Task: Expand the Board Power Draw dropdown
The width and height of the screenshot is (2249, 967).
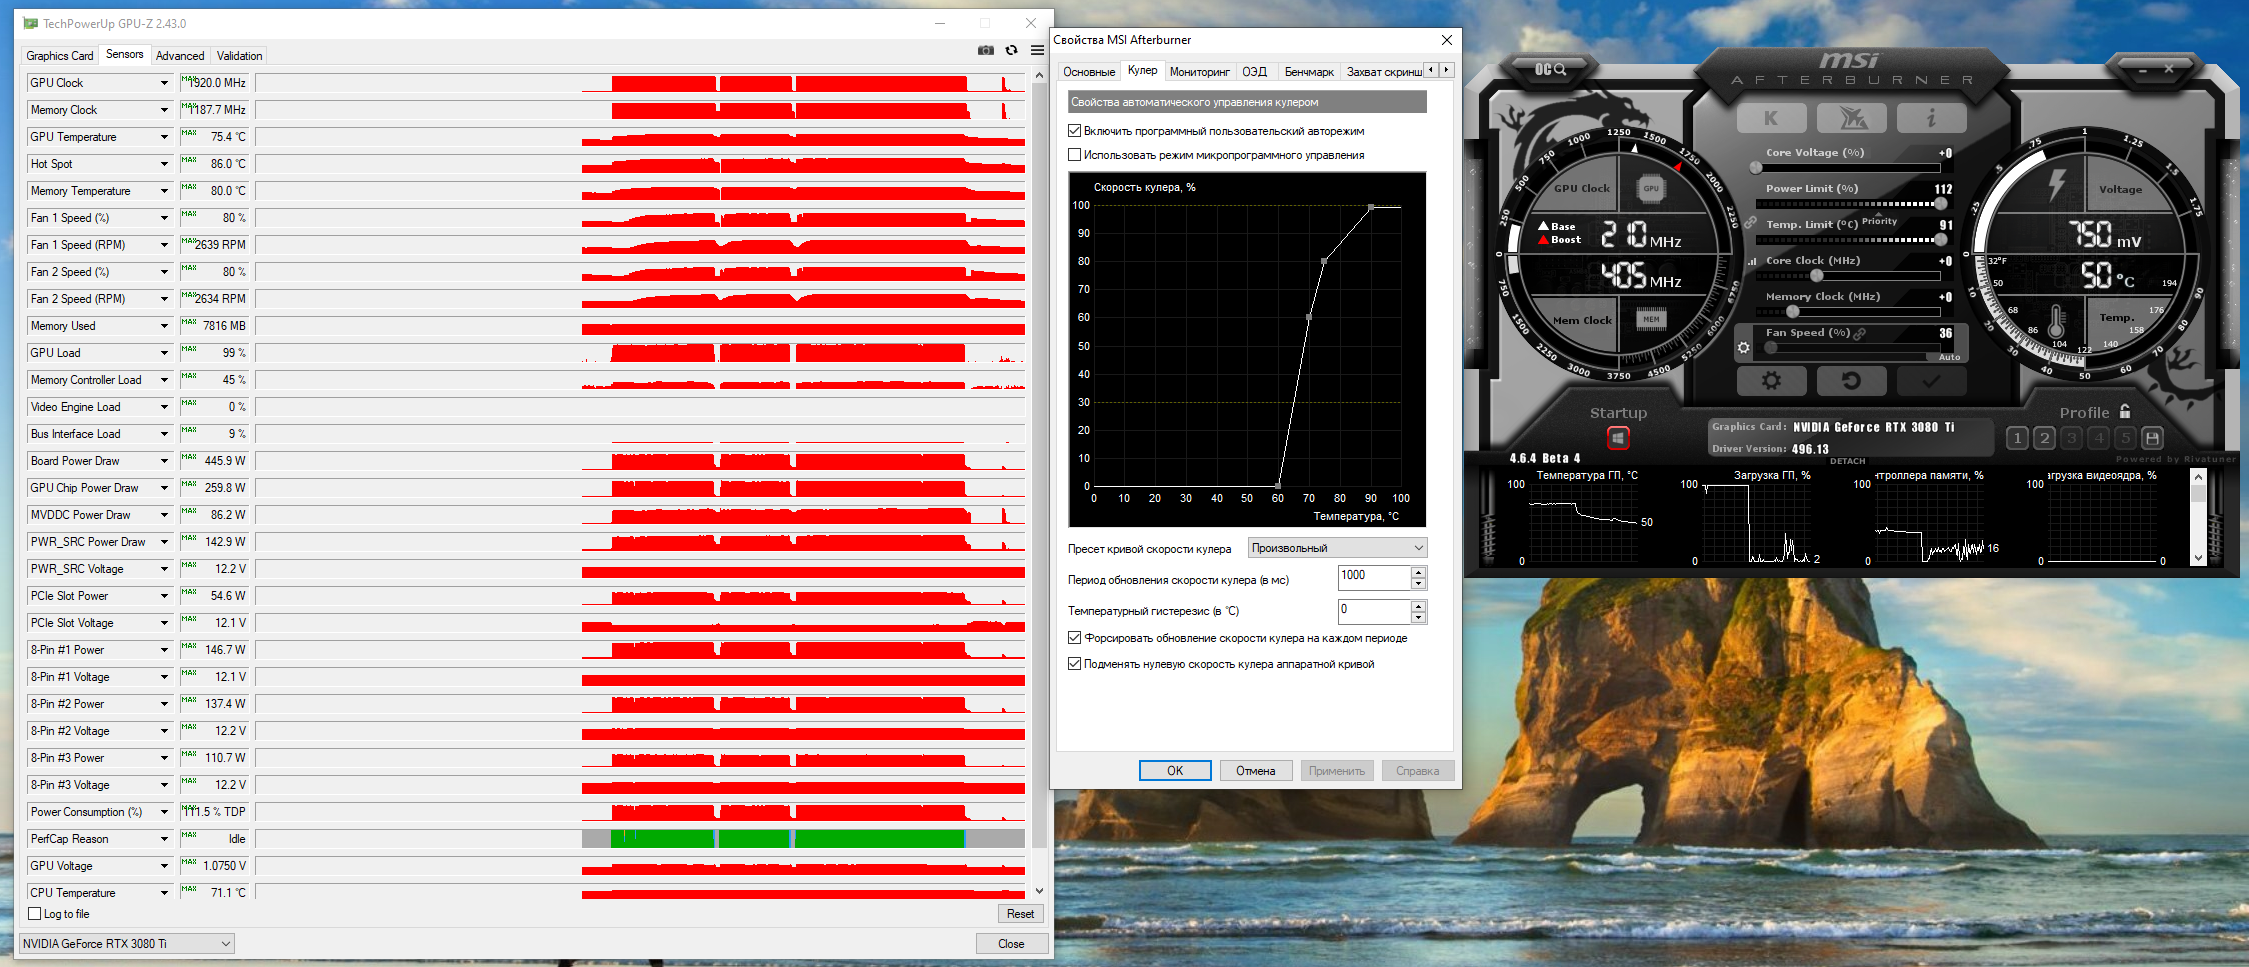Action: [164, 461]
